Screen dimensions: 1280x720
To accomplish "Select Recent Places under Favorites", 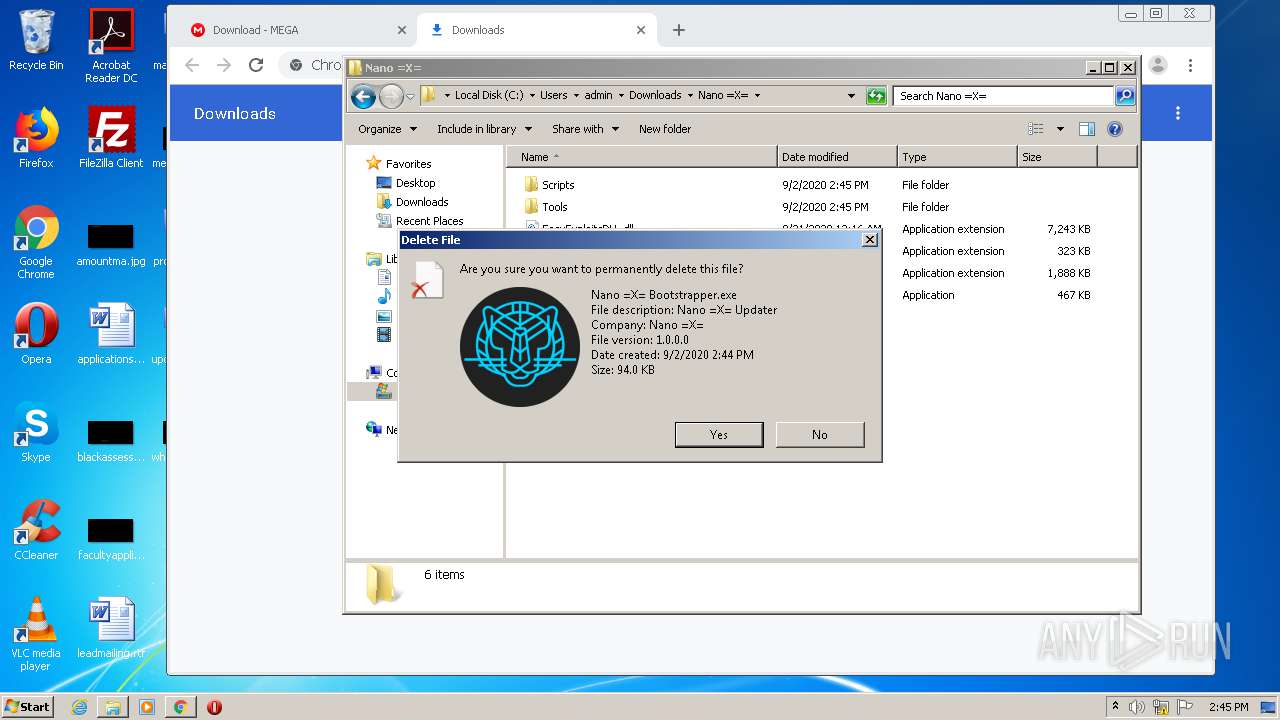I will 429,221.
